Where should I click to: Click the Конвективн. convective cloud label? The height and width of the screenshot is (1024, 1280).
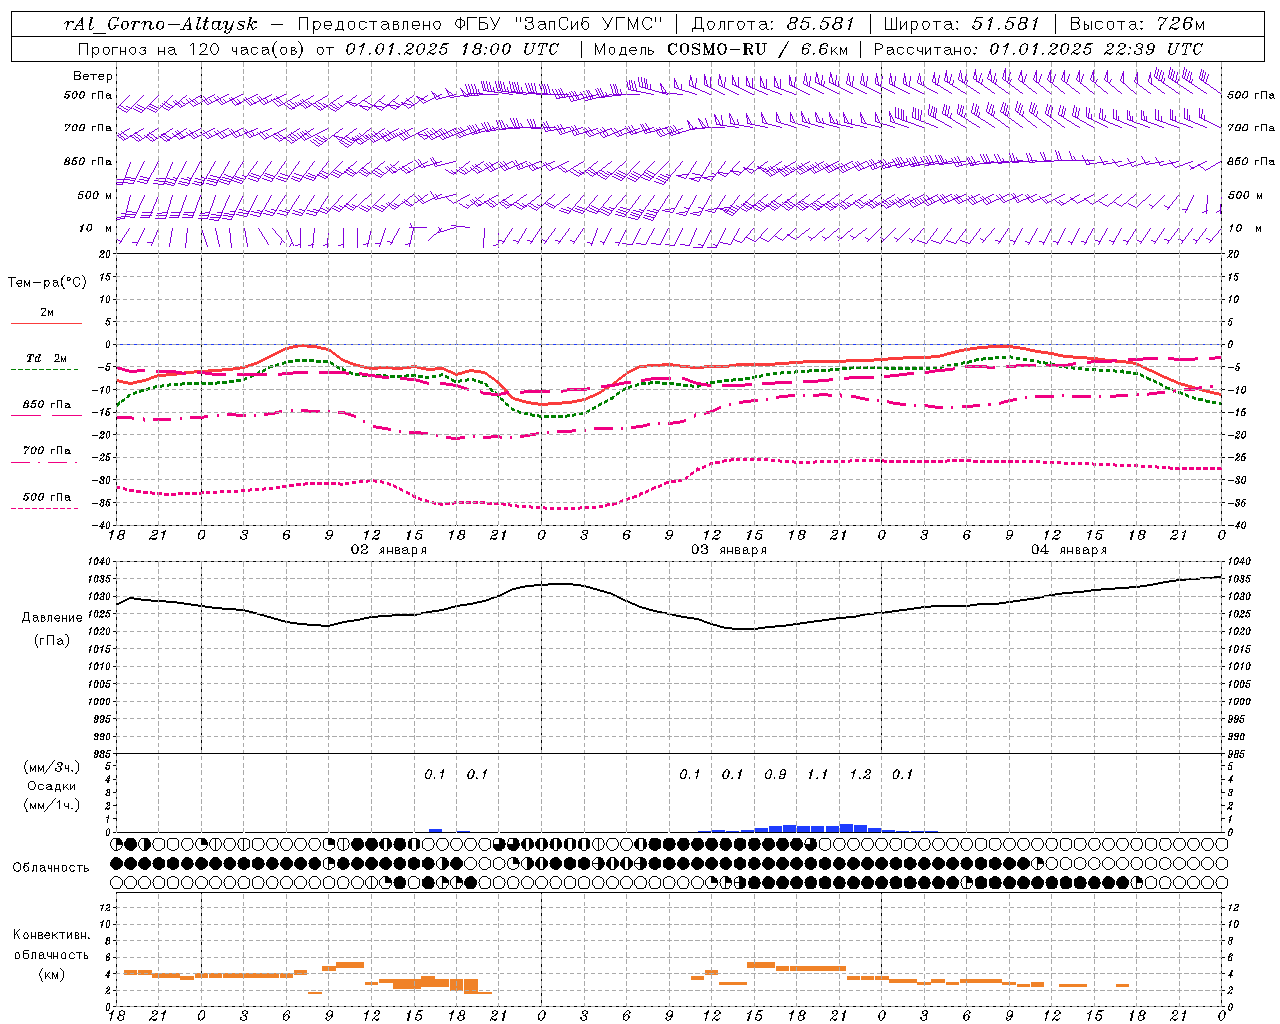52,935
